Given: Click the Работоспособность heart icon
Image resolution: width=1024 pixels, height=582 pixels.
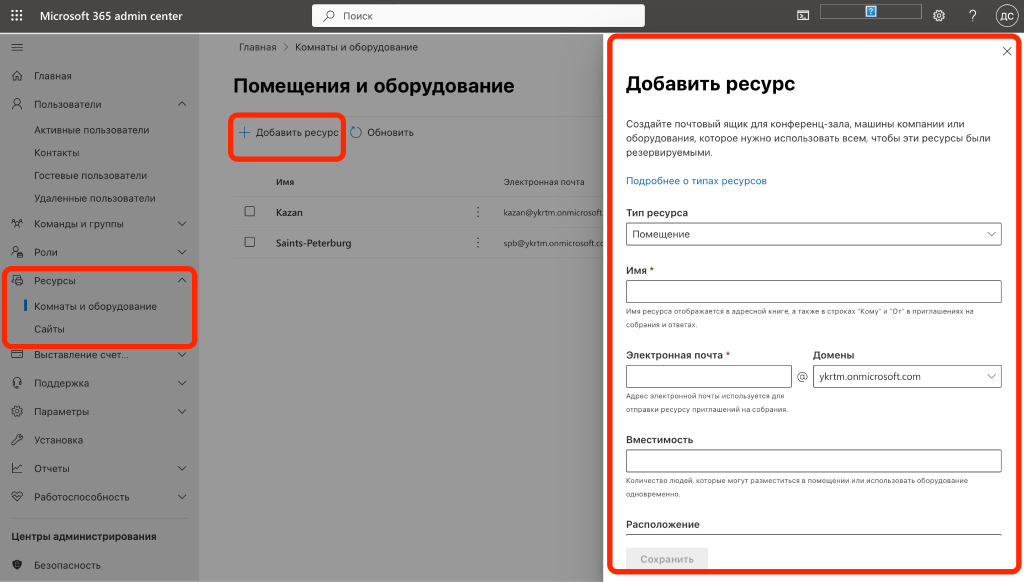Looking at the screenshot, I should click(17, 496).
